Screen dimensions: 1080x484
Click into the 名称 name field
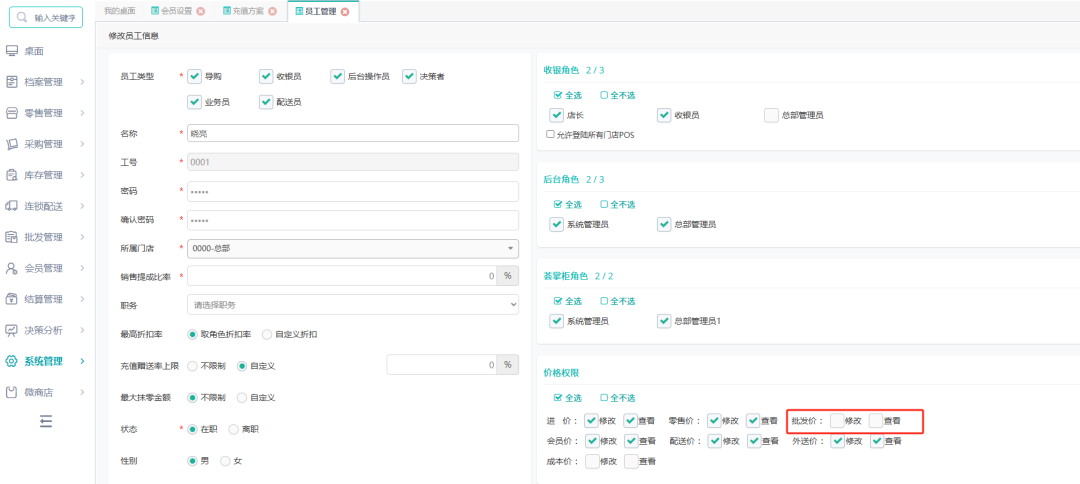point(353,134)
